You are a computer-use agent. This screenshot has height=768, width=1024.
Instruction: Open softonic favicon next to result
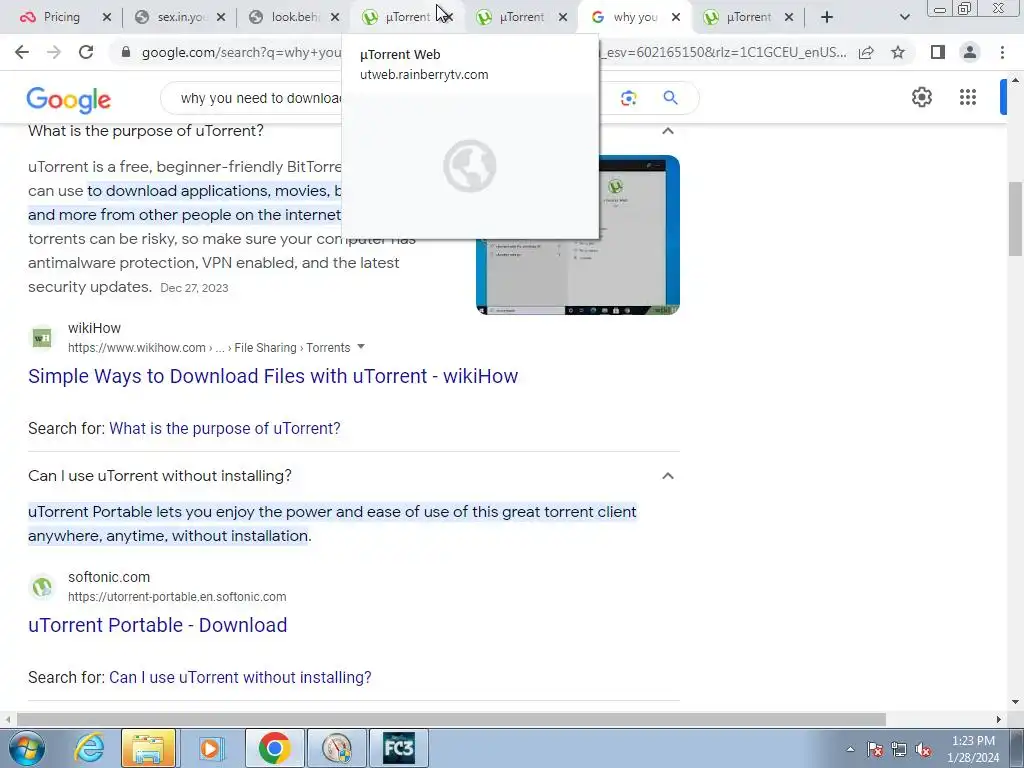pos(42,586)
